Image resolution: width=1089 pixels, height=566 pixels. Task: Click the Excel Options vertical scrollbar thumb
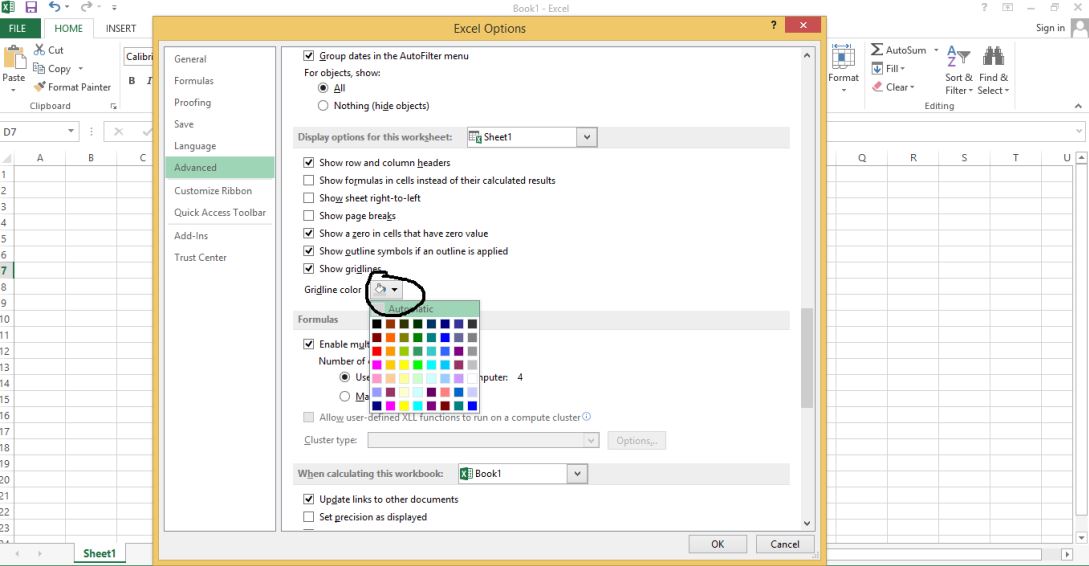[x=806, y=358]
